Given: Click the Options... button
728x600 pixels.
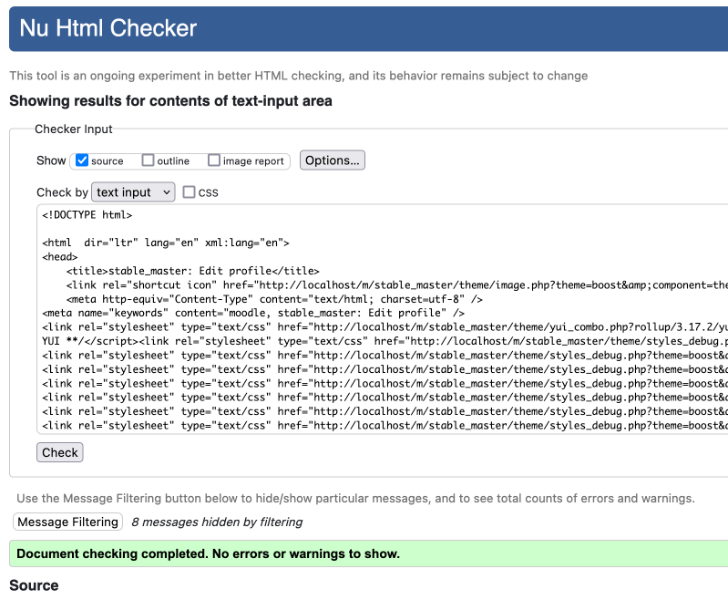Looking at the screenshot, I should tap(332, 160).
